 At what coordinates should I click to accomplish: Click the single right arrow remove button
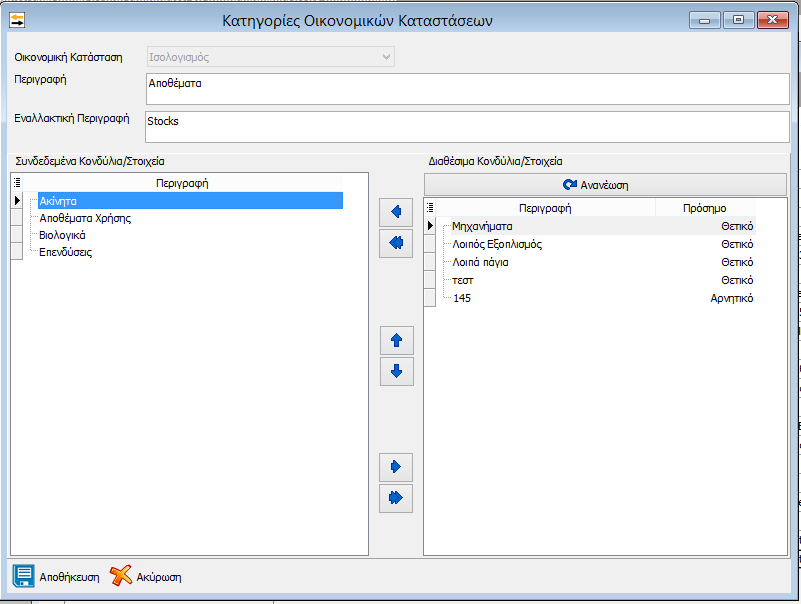pos(396,467)
